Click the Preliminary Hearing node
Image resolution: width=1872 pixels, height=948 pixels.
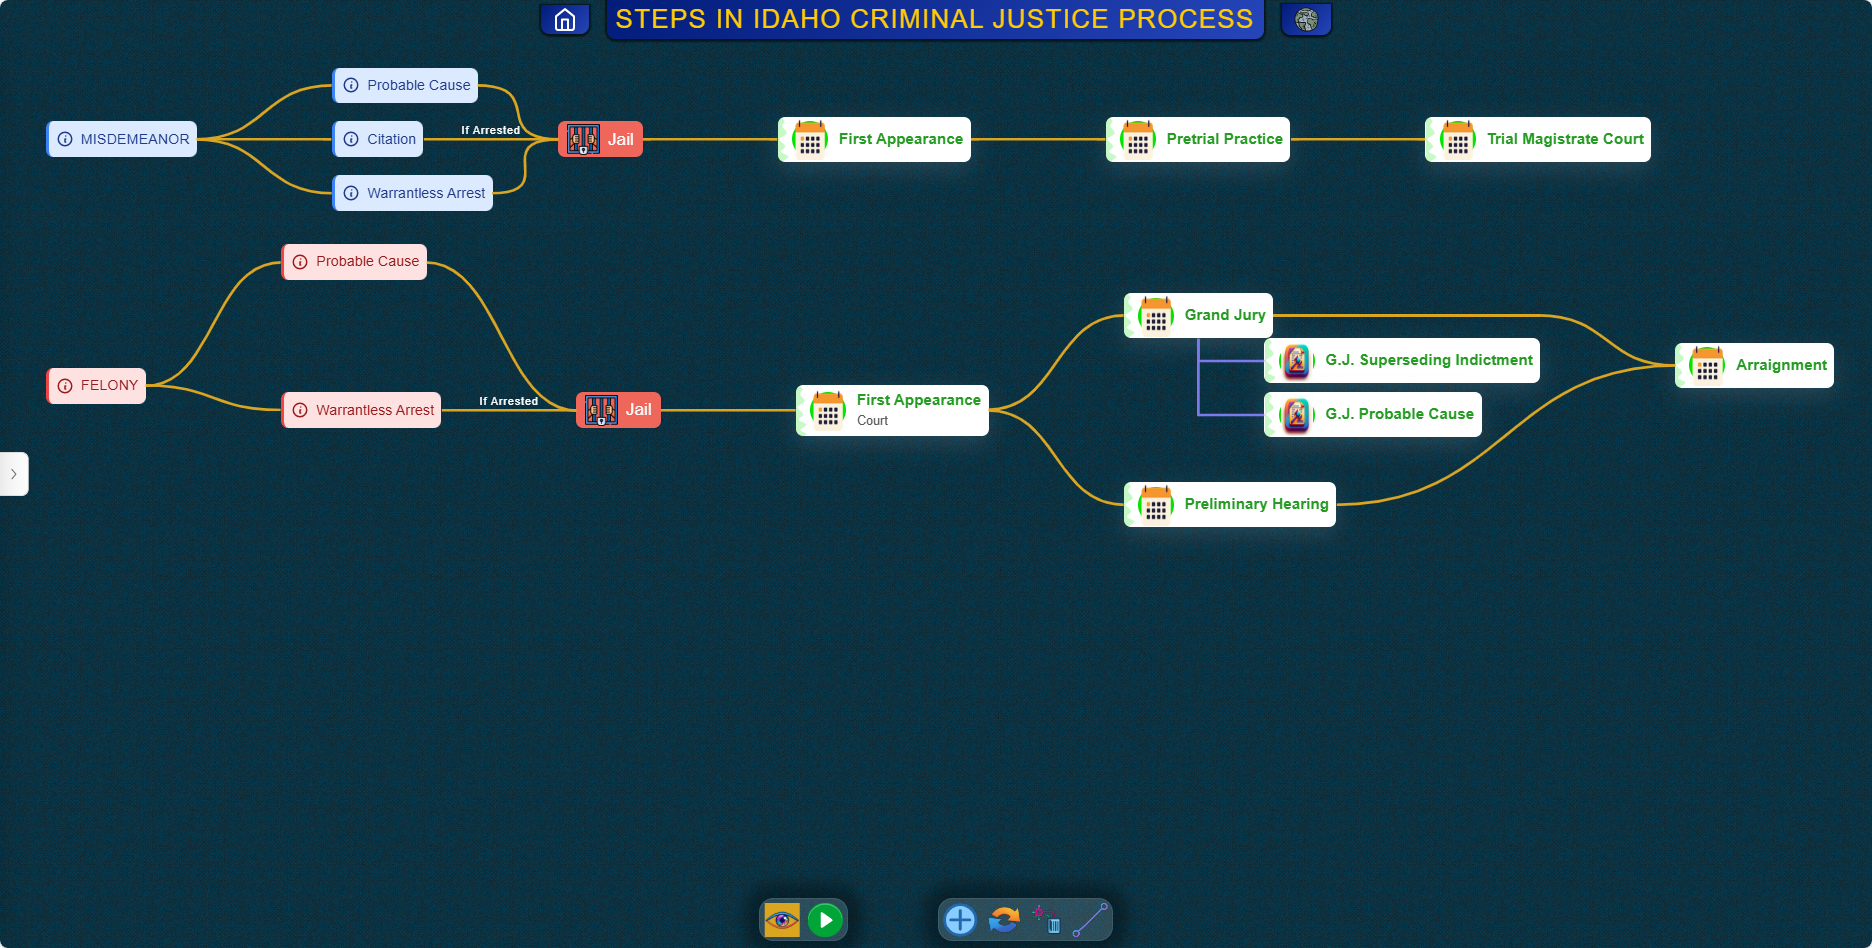click(1231, 505)
